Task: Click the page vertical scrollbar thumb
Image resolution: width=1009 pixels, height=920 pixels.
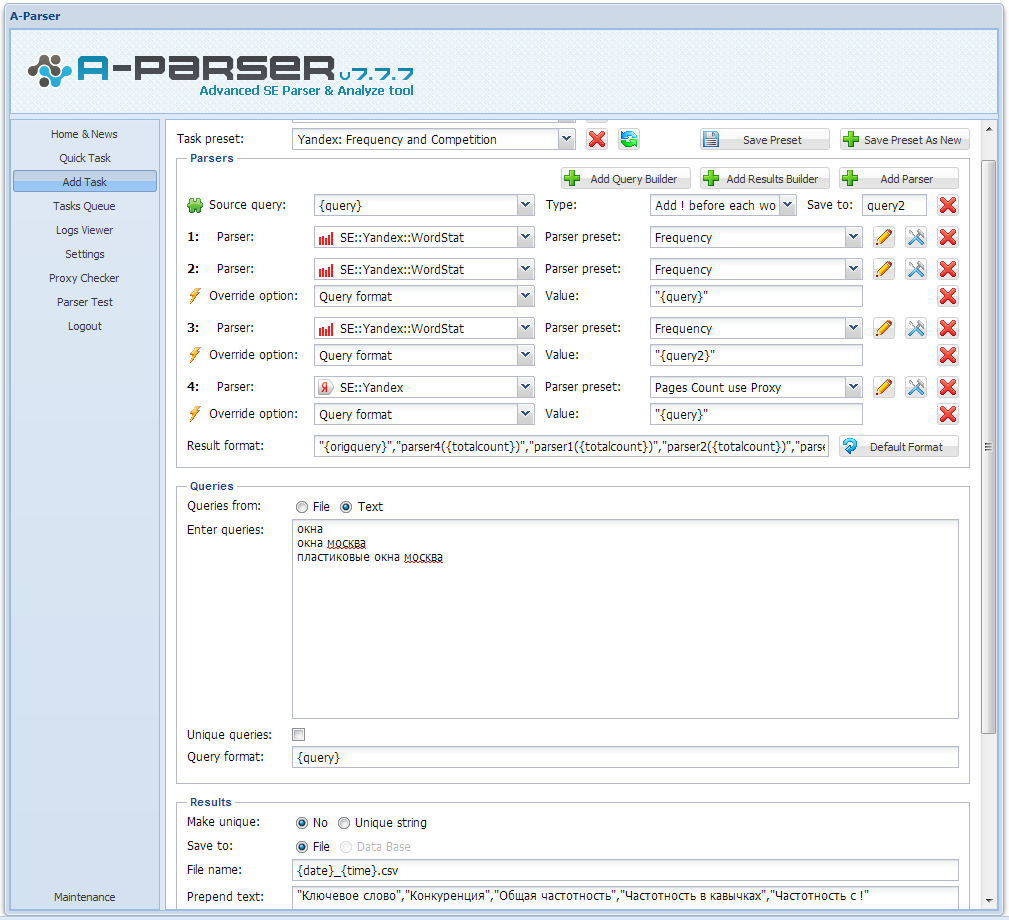Action: pos(988,446)
